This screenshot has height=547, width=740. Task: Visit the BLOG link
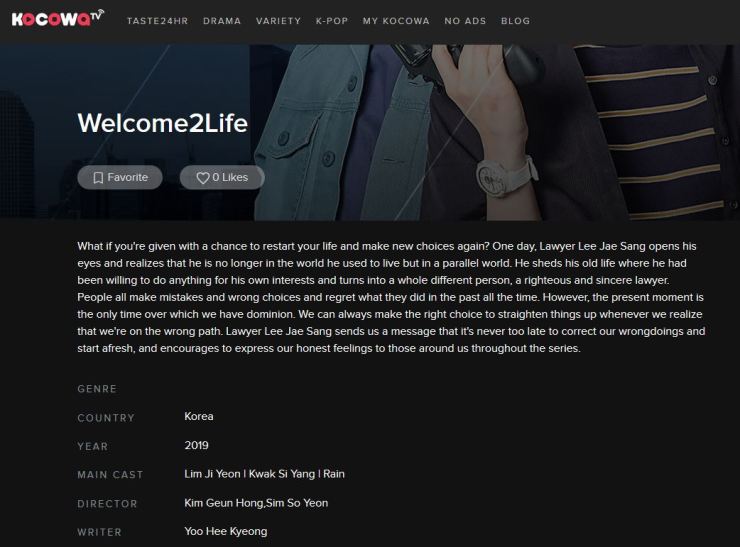[516, 21]
